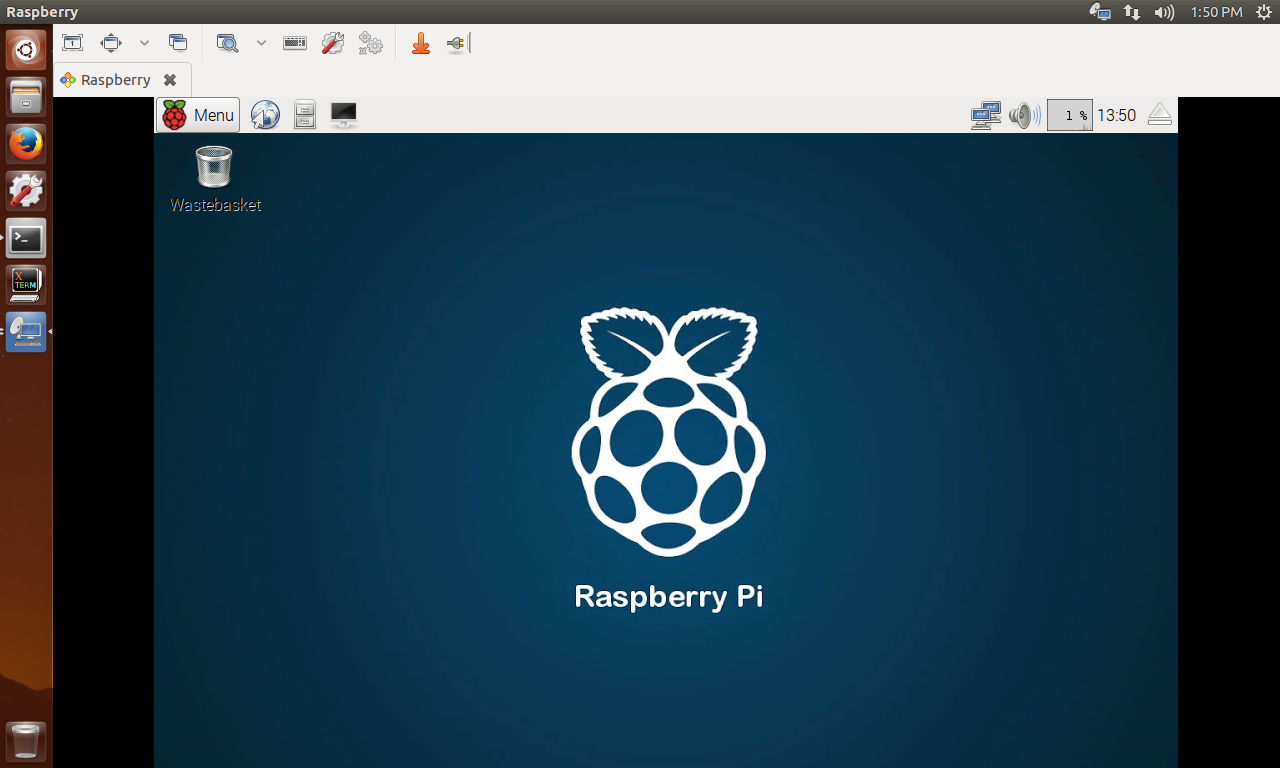1280x768 pixels.
Task: Open the screenshot dropdown arrow in the toolbar
Action: pyautogui.click(x=261, y=43)
